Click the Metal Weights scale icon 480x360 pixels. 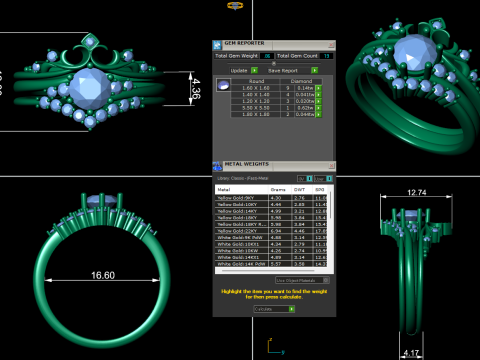tap(217, 166)
